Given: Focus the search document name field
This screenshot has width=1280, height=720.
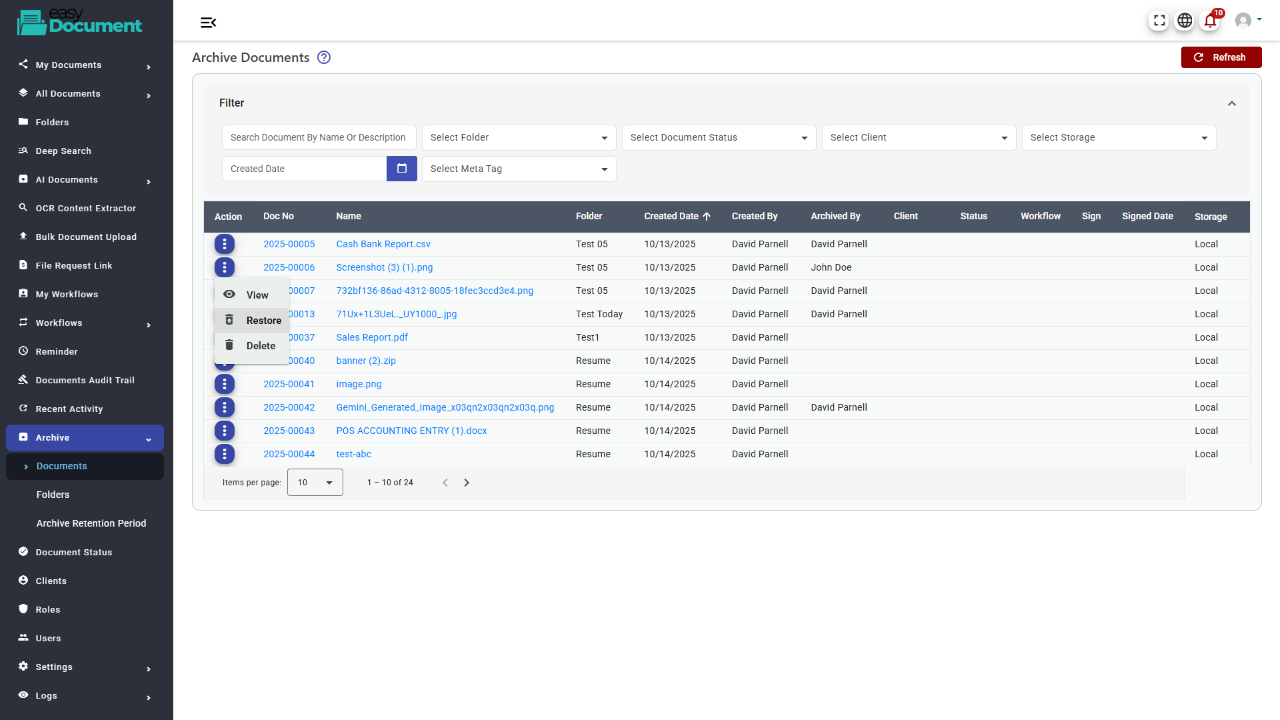Looking at the screenshot, I should 319,138.
